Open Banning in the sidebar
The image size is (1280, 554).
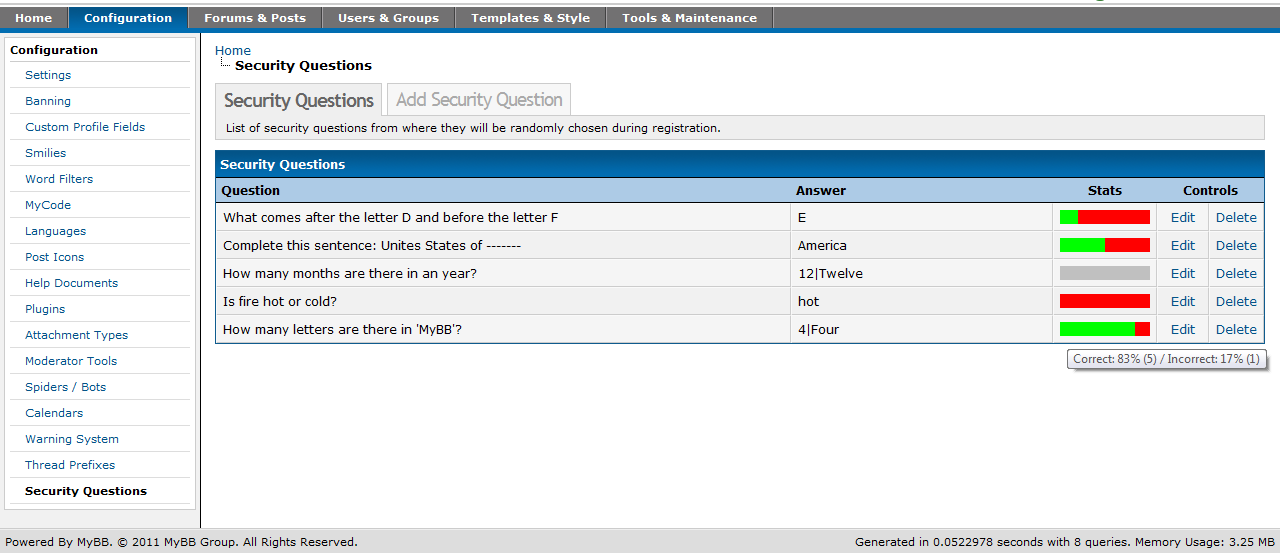[x=48, y=101]
